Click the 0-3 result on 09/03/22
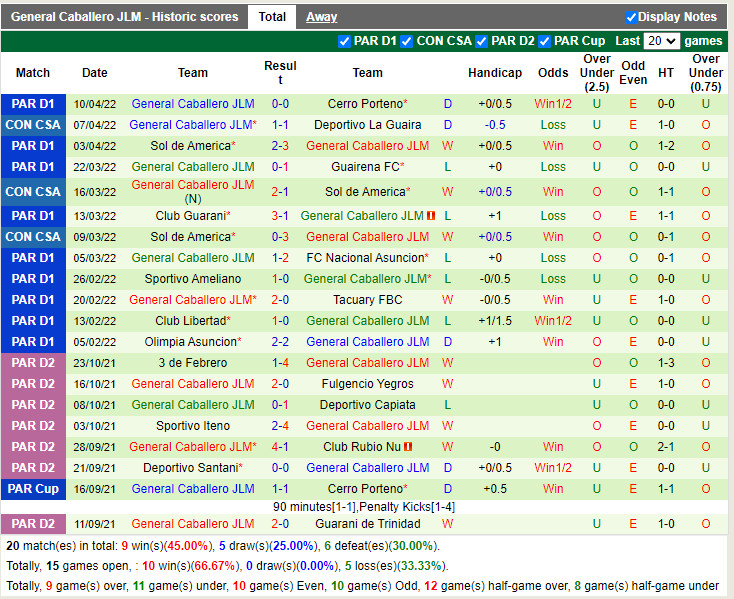This screenshot has width=734, height=599. (x=280, y=237)
